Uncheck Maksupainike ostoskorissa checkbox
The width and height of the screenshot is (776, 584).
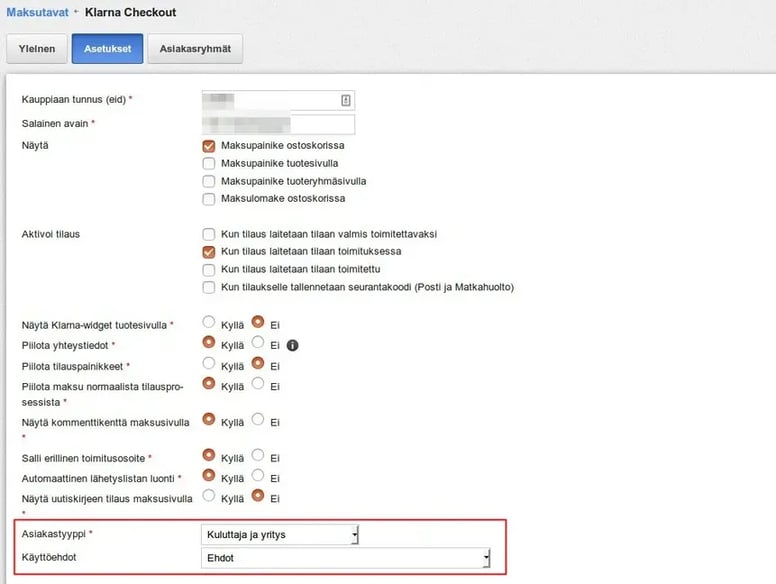pos(209,146)
